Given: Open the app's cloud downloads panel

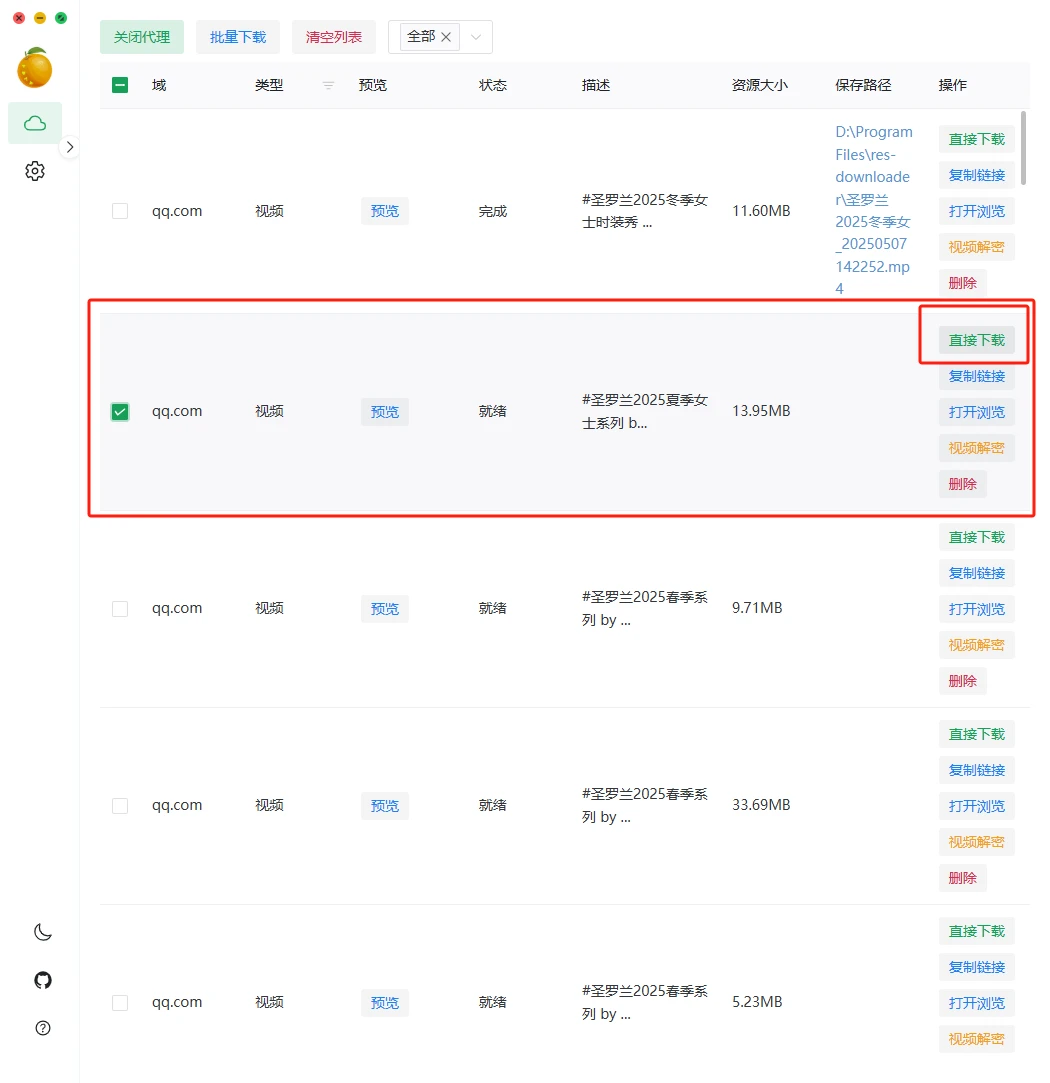Looking at the screenshot, I should pos(34,122).
